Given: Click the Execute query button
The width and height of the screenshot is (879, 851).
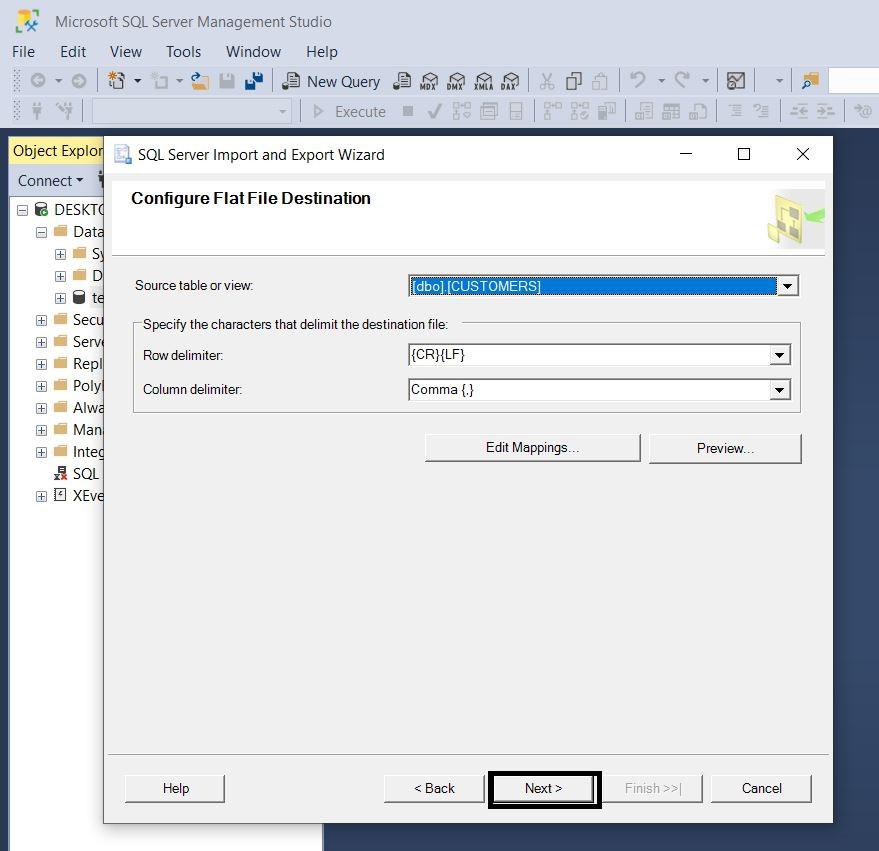Looking at the screenshot, I should pyautogui.click(x=349, y=112).
